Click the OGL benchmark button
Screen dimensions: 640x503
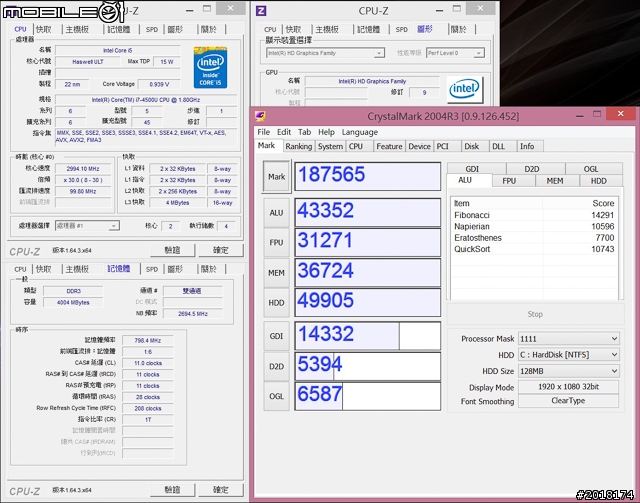click(276, 396)
